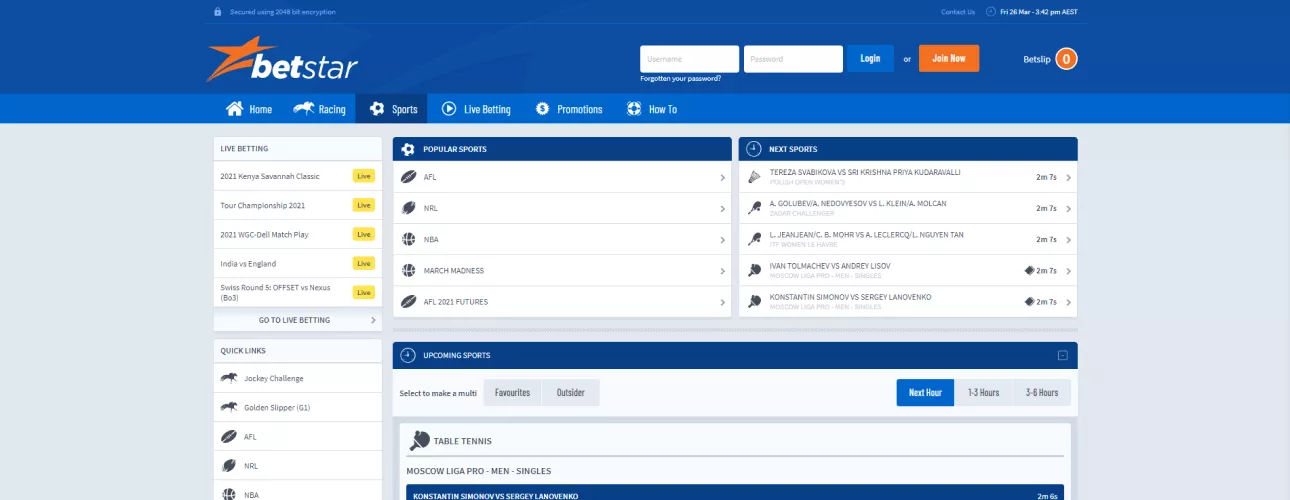The image size is (1290, 500).
Task: Open the Betslip counter badge
Action: click(1066, 59)
